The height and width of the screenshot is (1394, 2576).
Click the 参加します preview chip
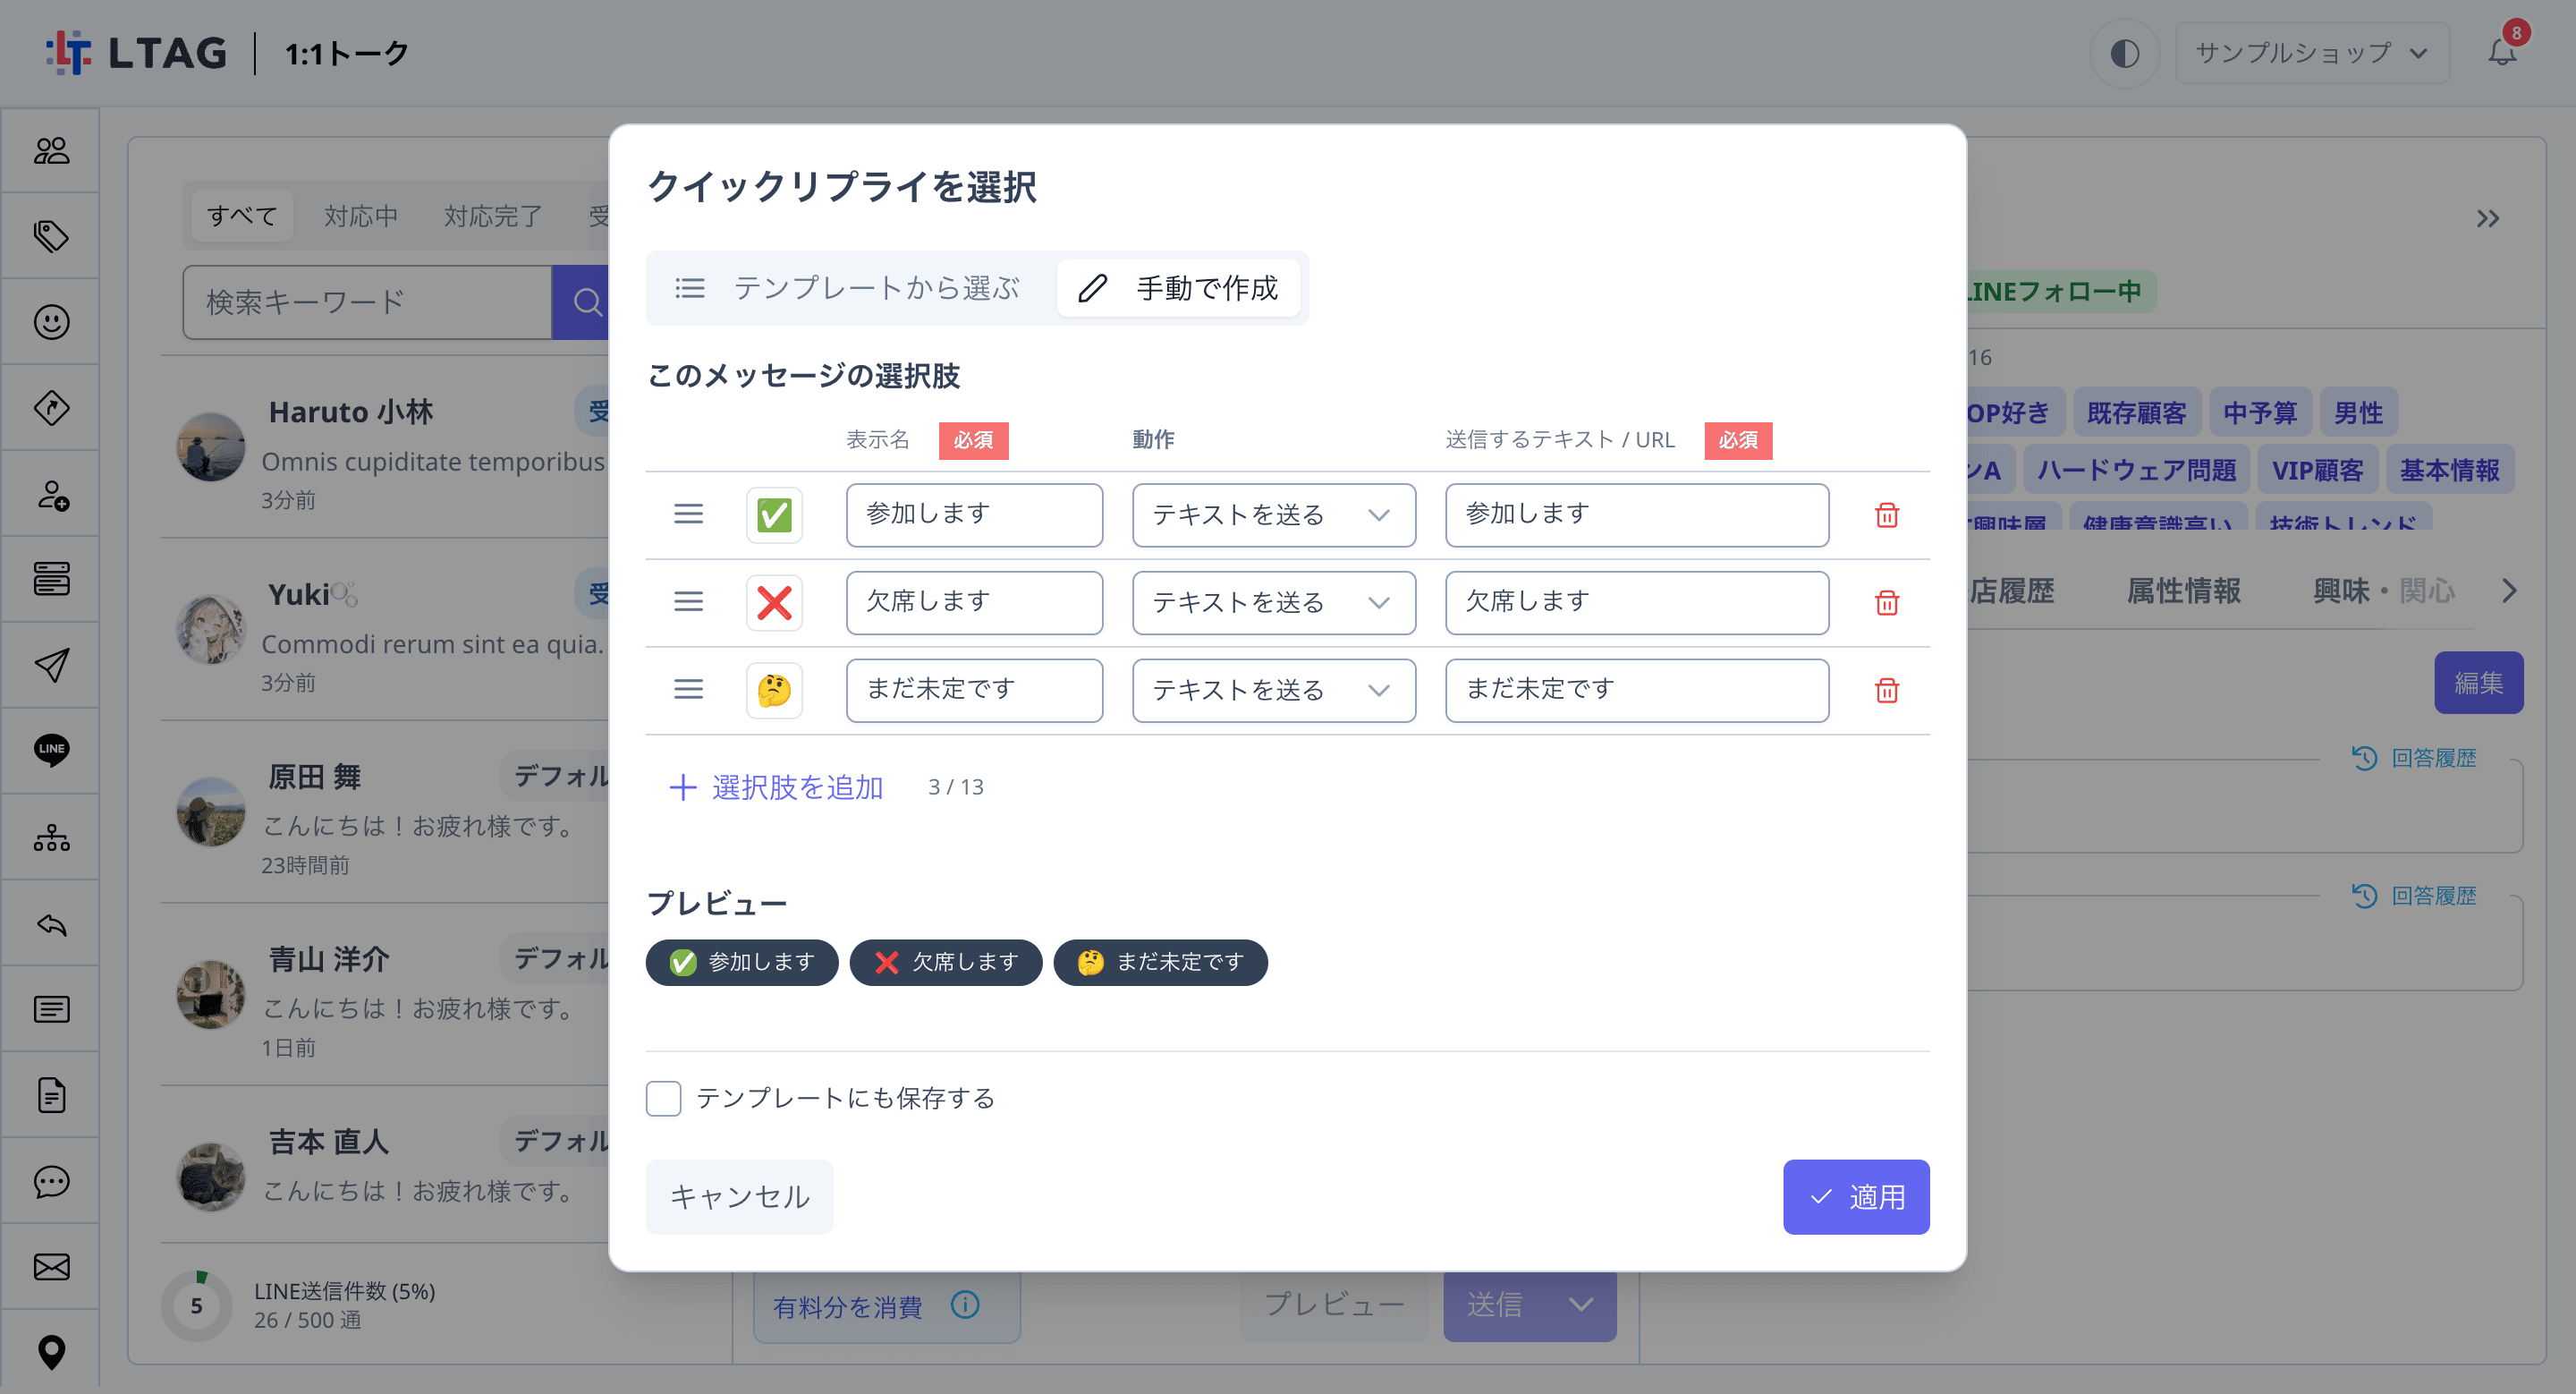tap(741, 962)
